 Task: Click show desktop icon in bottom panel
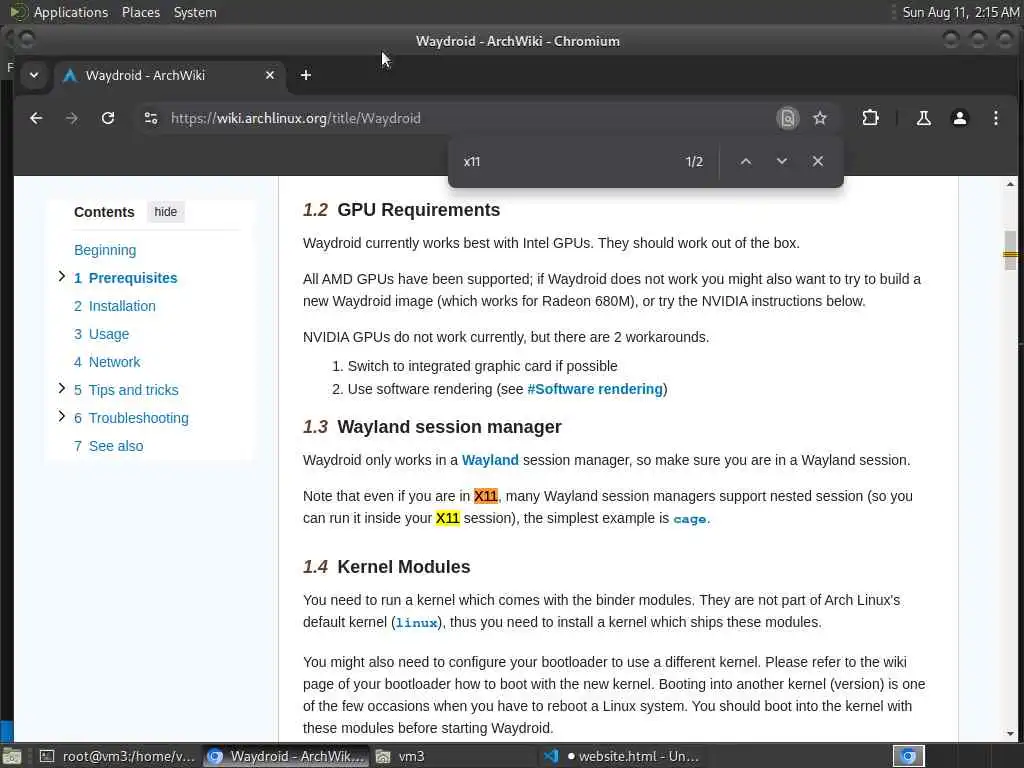[x=12, y=757]
